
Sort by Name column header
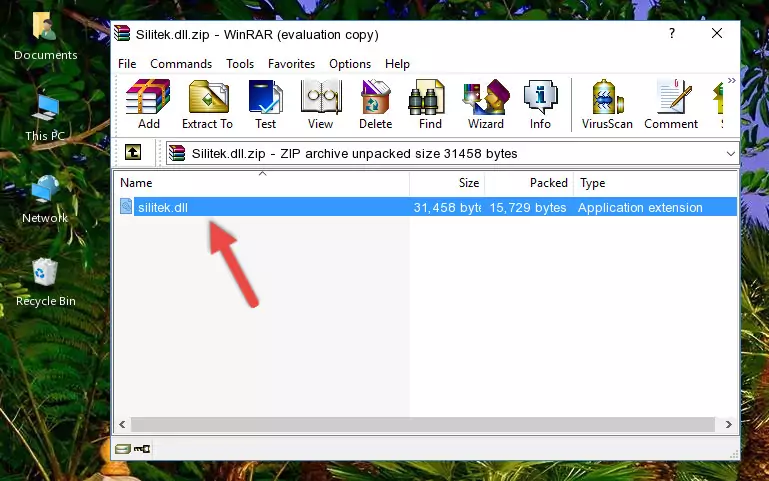(262, 183)
